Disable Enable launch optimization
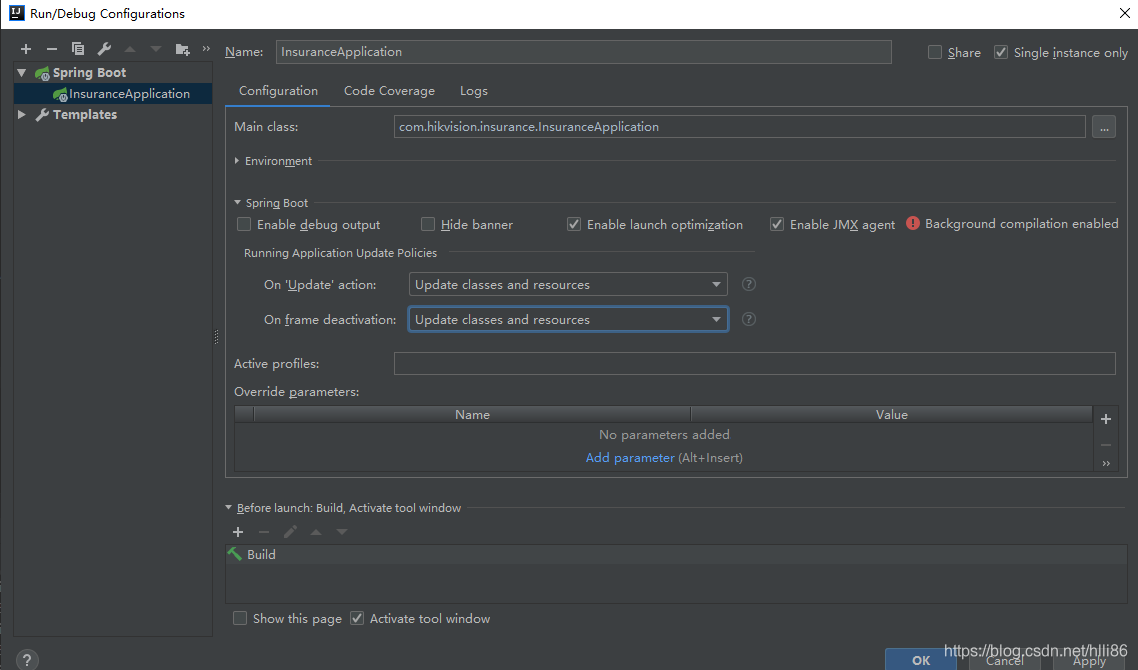 [x=574, y=224]
